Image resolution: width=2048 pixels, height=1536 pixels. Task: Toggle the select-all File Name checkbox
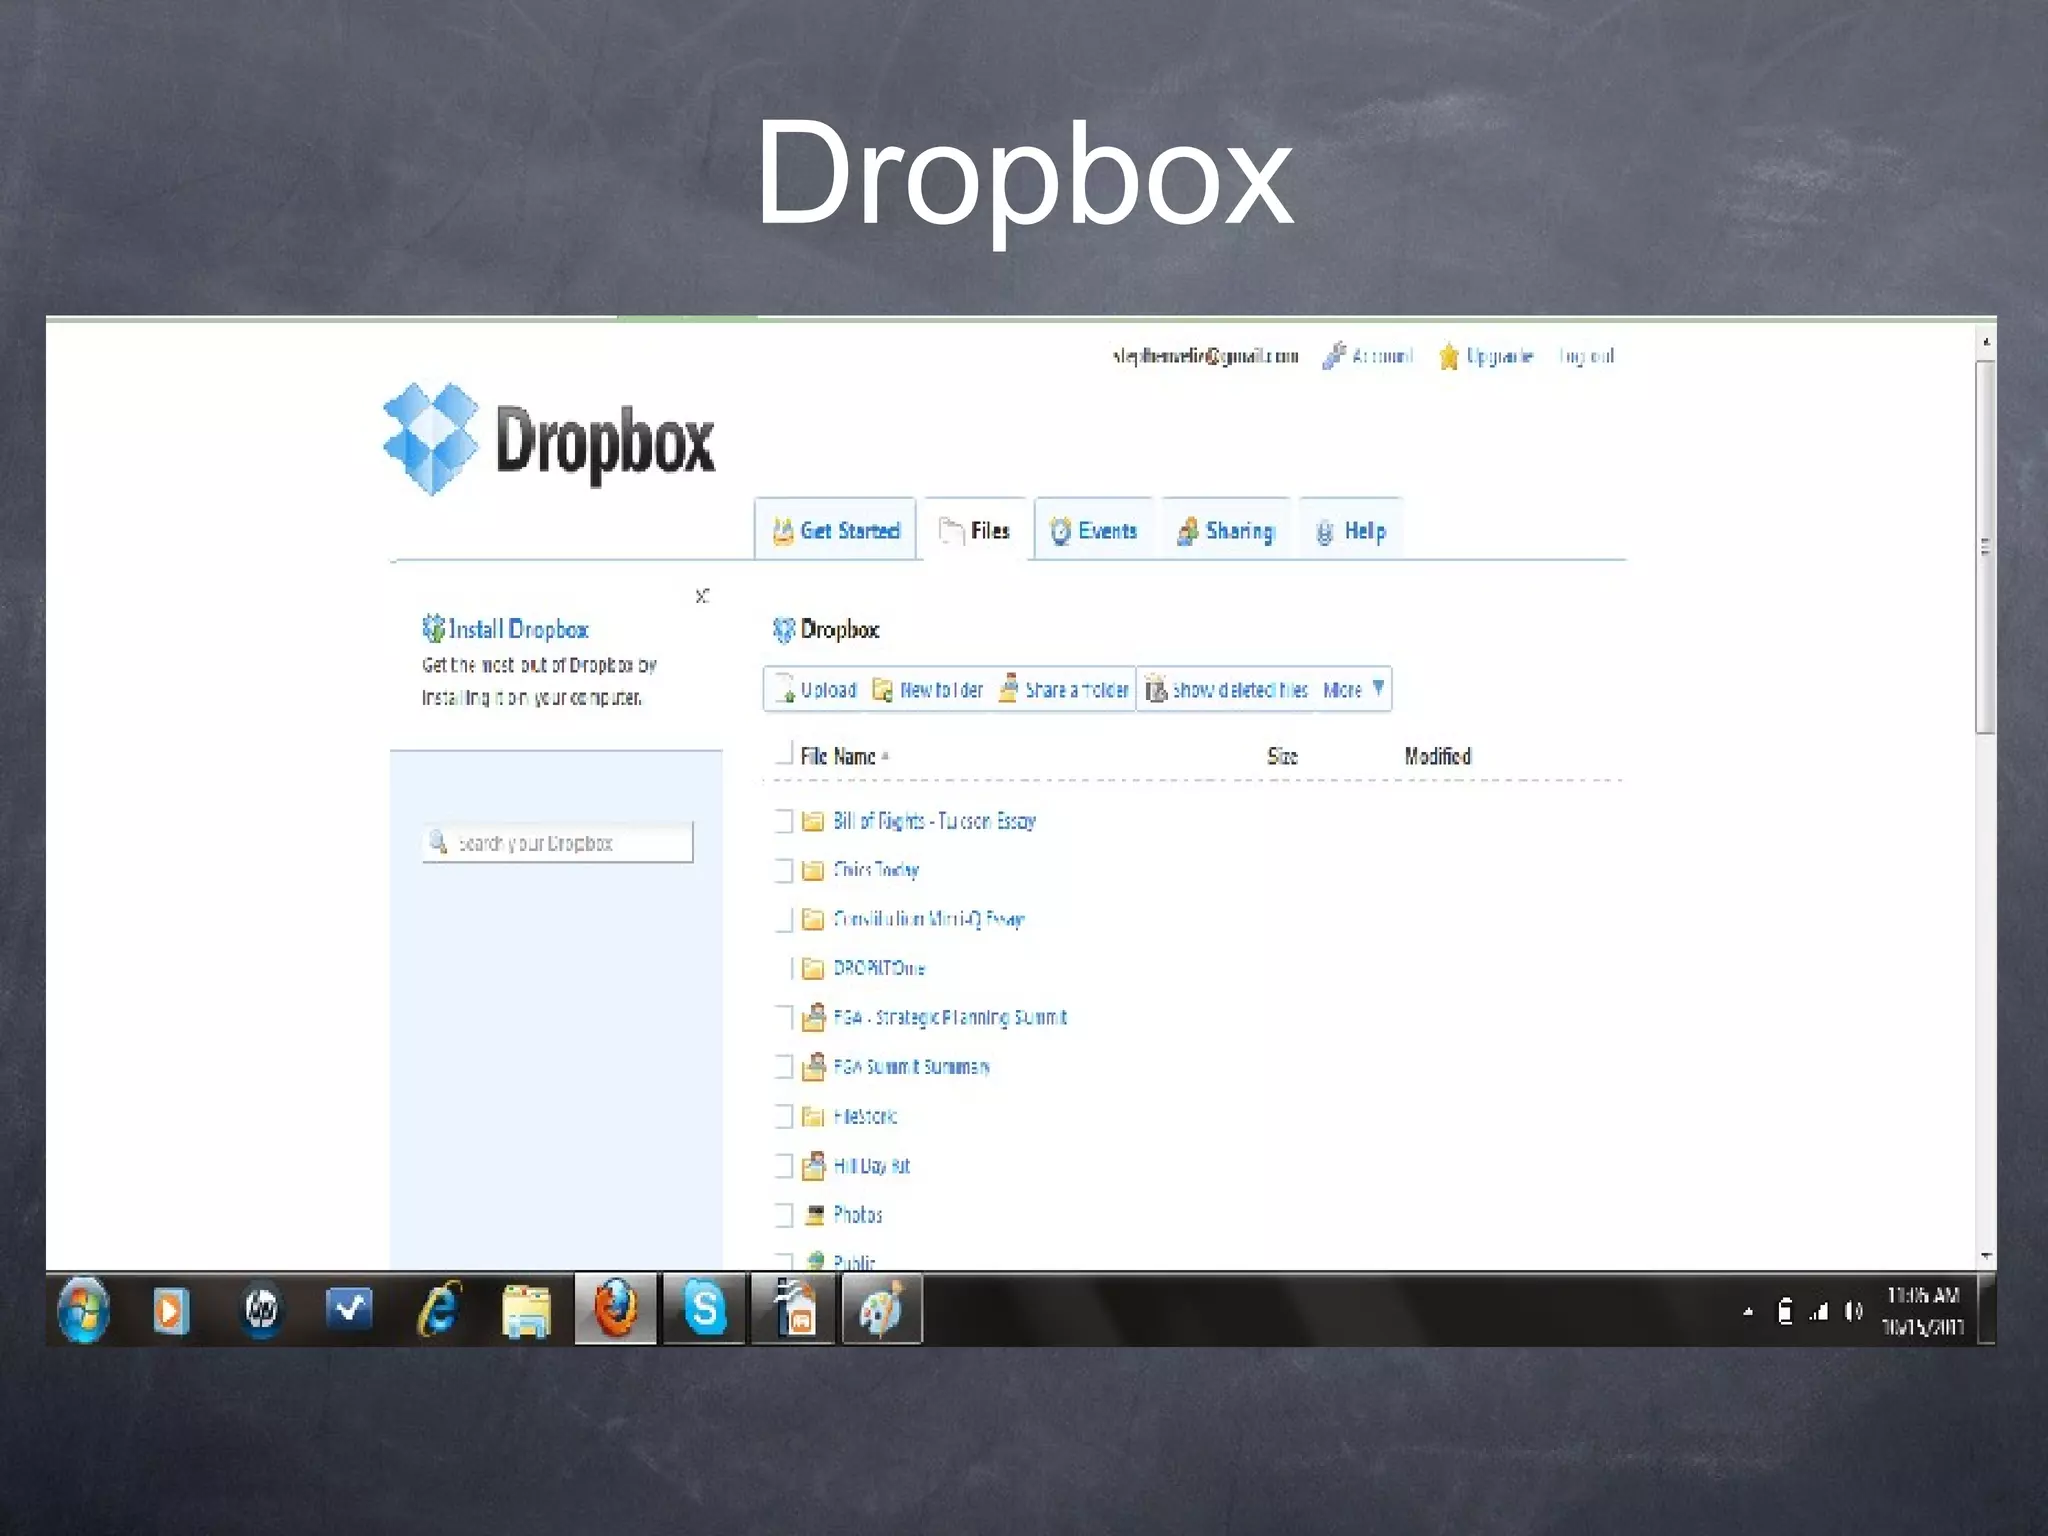click(784, 753)
